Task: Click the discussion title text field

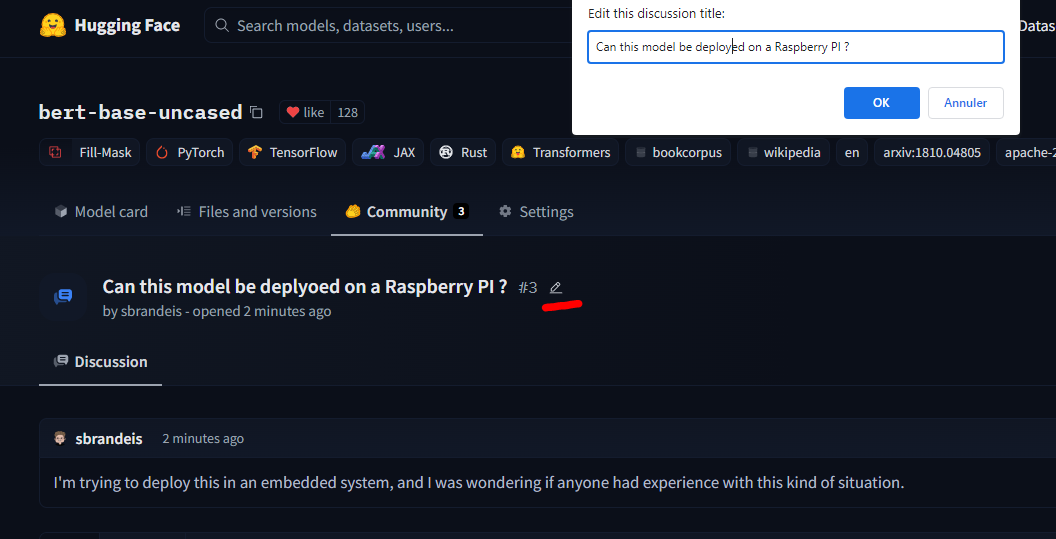Action: [795, 47]
